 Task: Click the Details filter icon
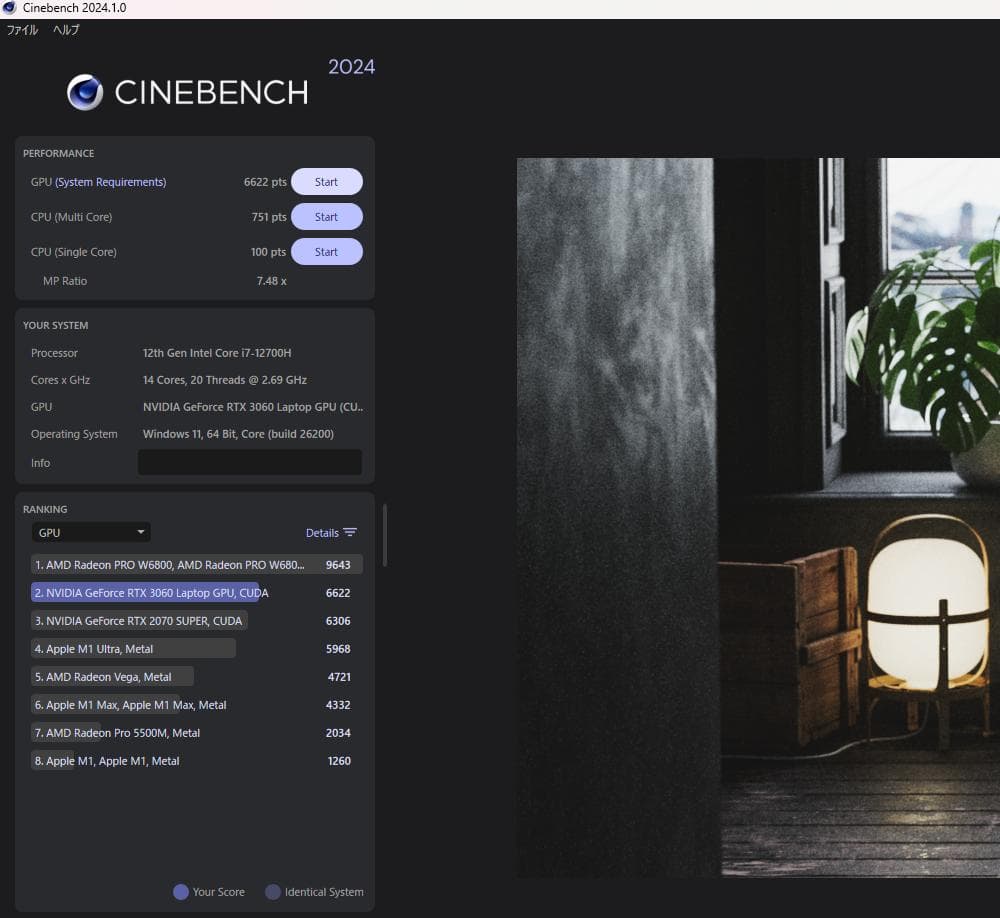click(350, 533)
